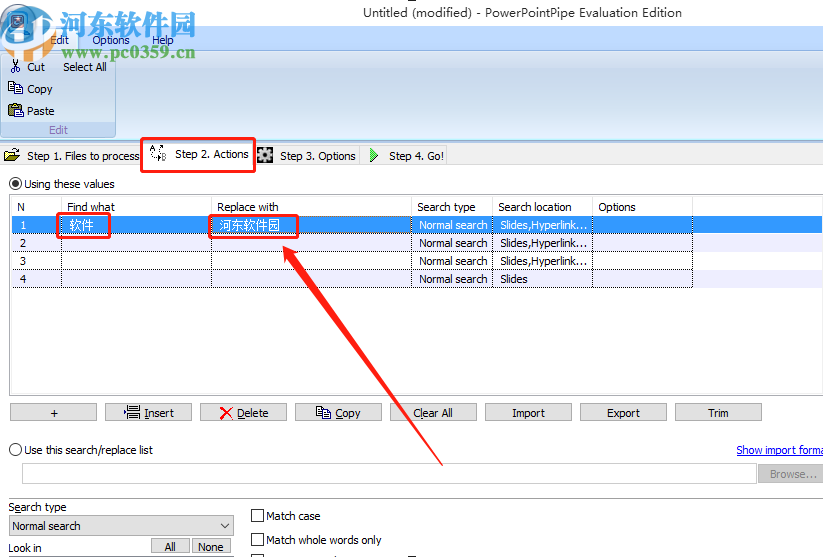
Task: Click the Export button
Action: pyautogui.click(x=623, y=413)
